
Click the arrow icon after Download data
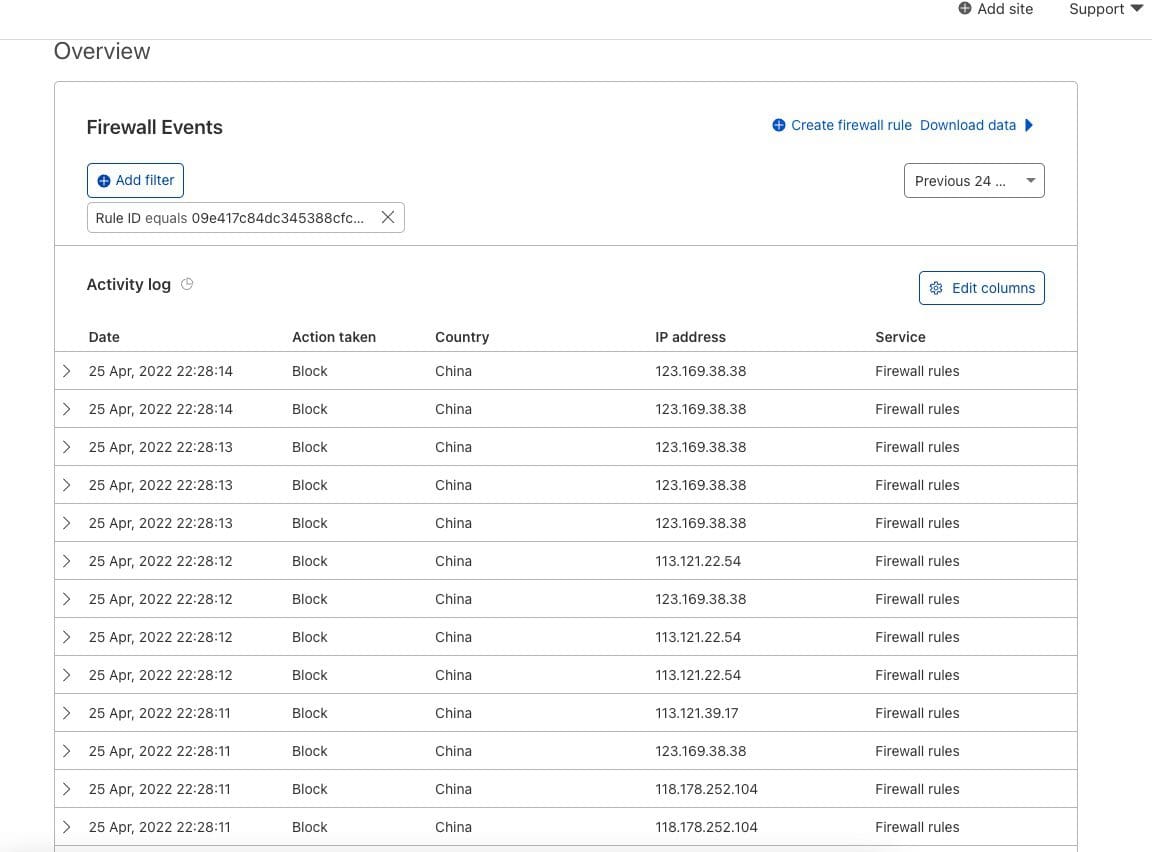click(1029, 125)
